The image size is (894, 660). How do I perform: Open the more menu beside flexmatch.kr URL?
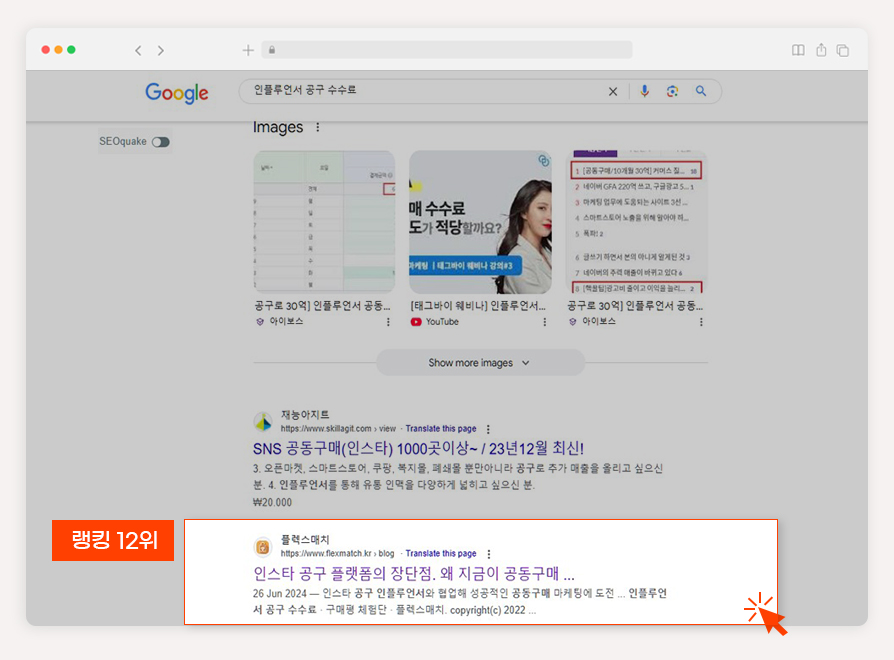pos(489,553)
